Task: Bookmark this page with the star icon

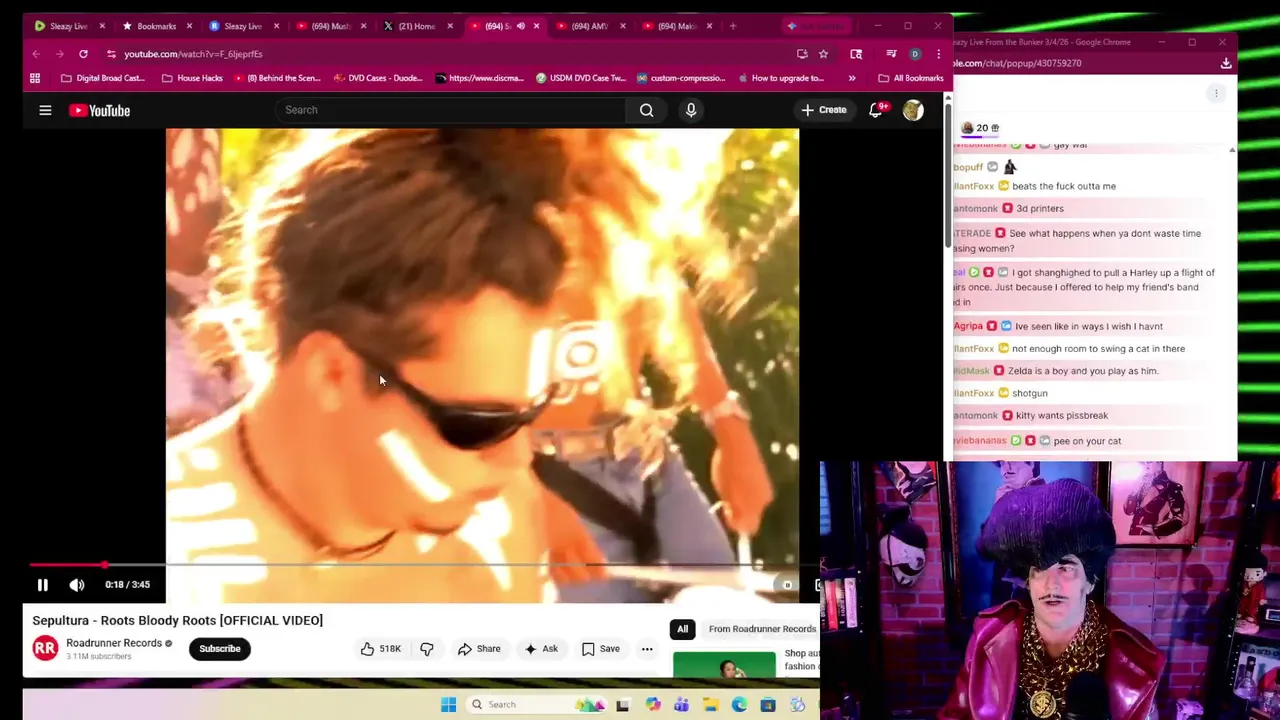Action: click(x=823, y=54)
